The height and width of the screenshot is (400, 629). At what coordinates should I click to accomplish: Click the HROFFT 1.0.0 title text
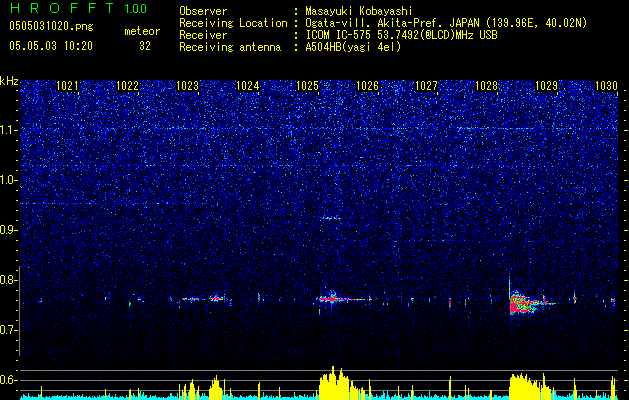(x=78, y=8)
